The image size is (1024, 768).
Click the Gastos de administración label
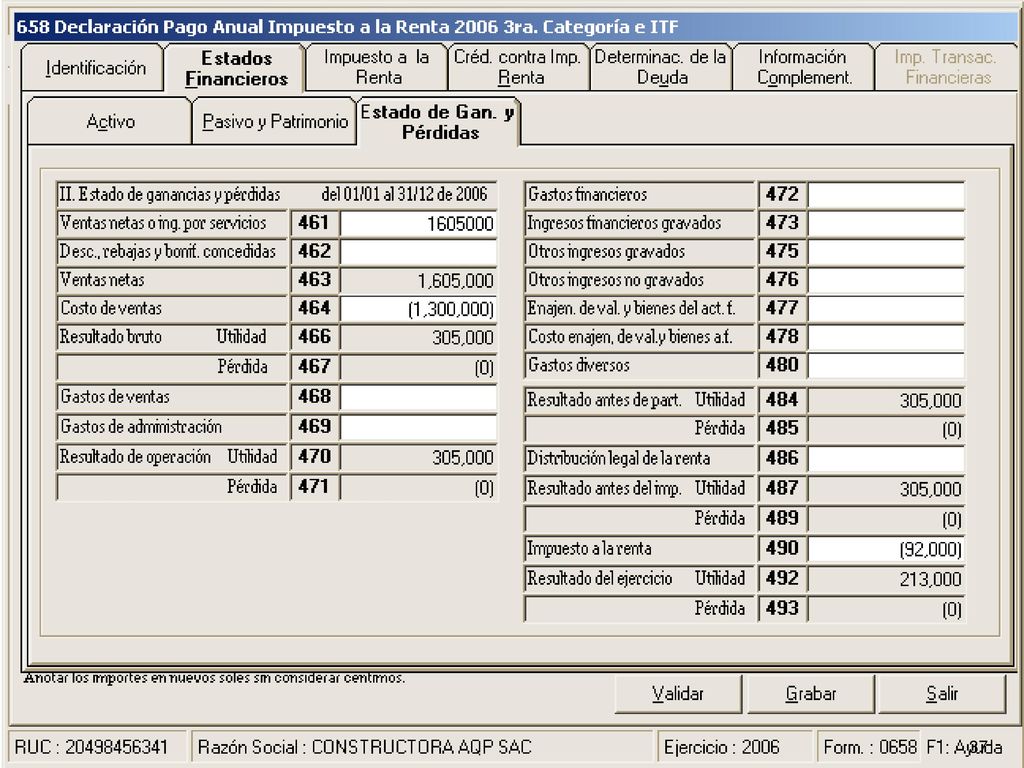(x=141, y=427)
